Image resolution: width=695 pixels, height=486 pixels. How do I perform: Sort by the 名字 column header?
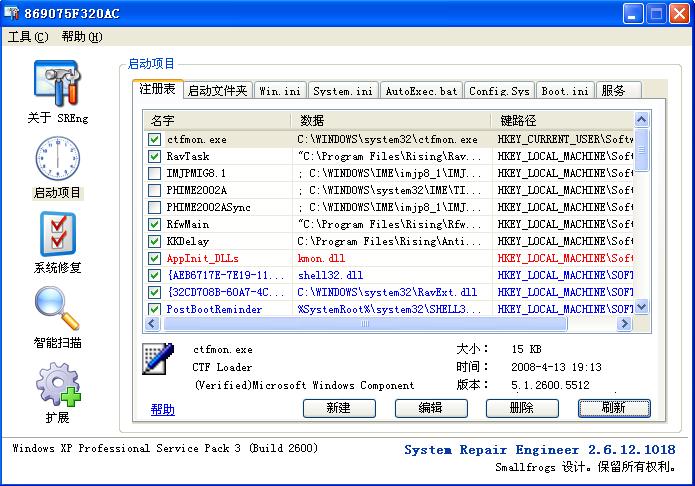click(217, 120)
